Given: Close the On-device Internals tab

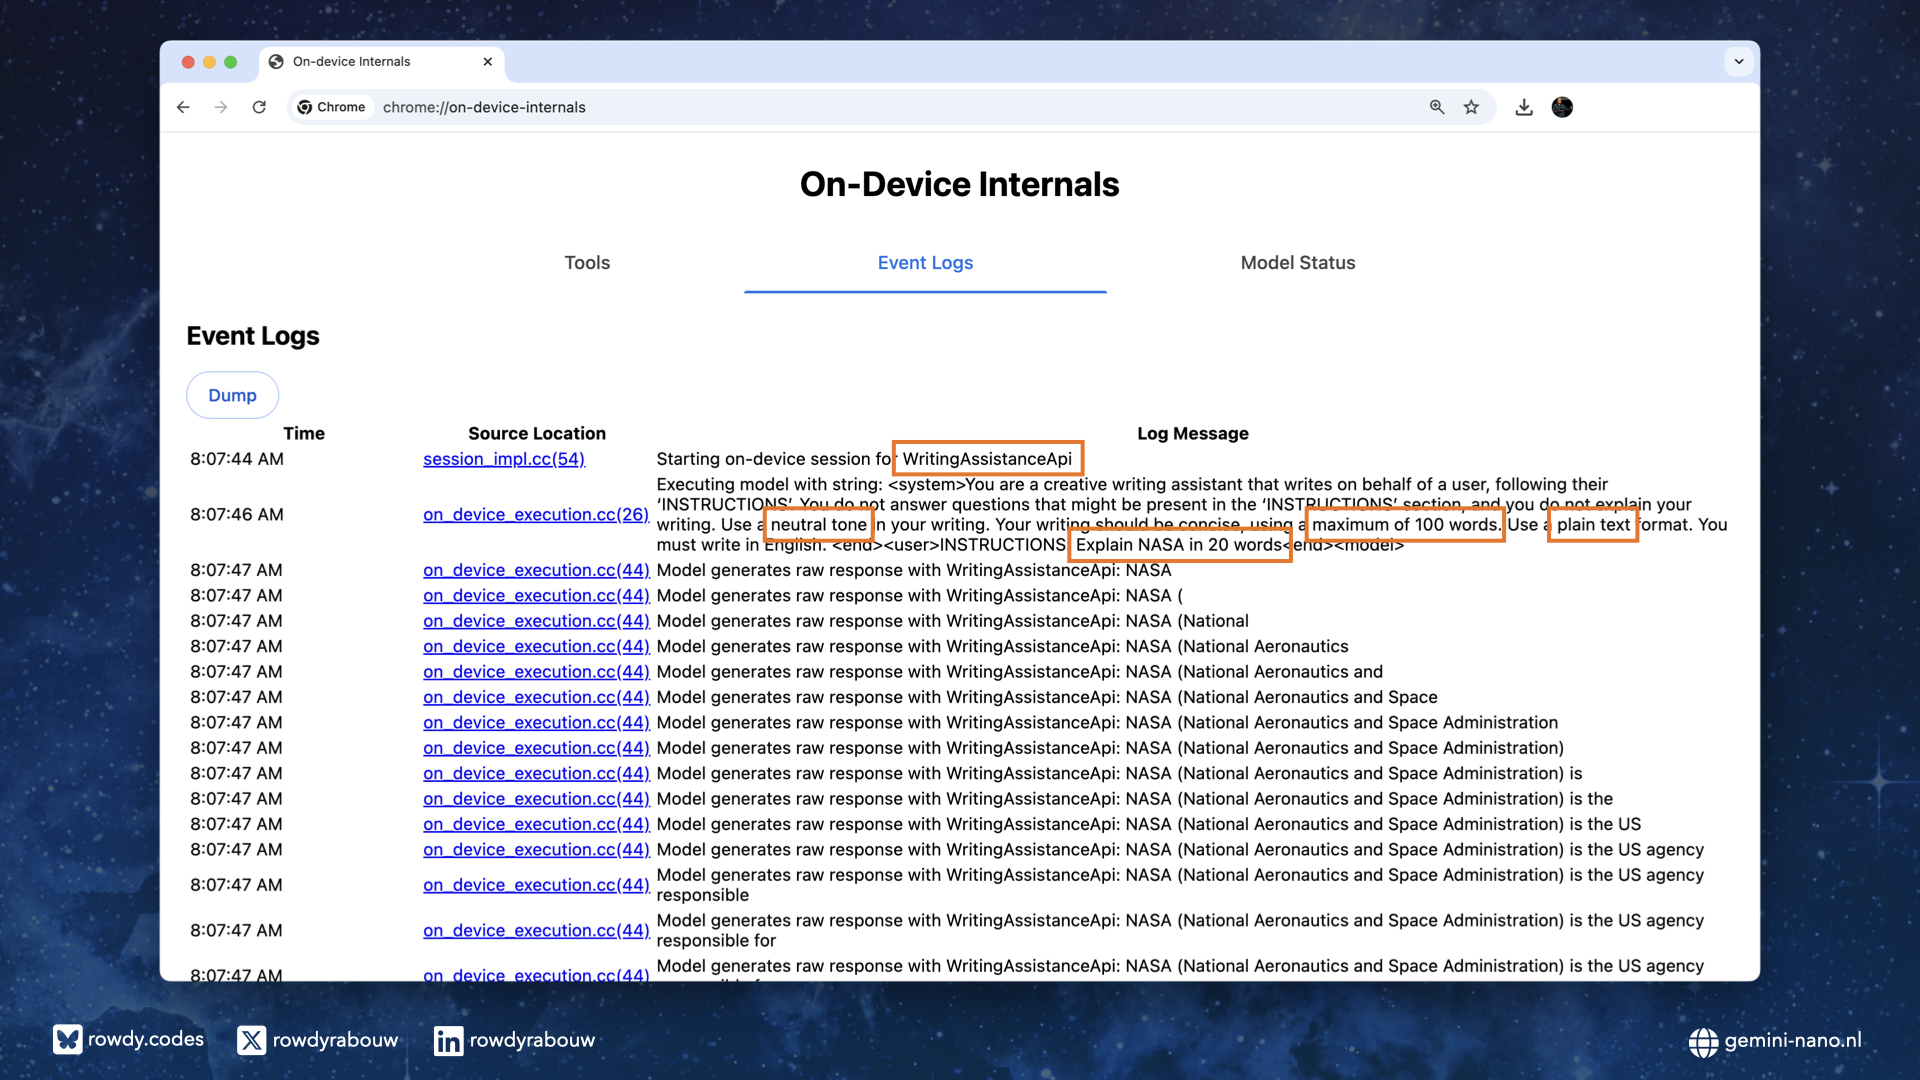Looking at the screenshot, I should pos(488,62).
